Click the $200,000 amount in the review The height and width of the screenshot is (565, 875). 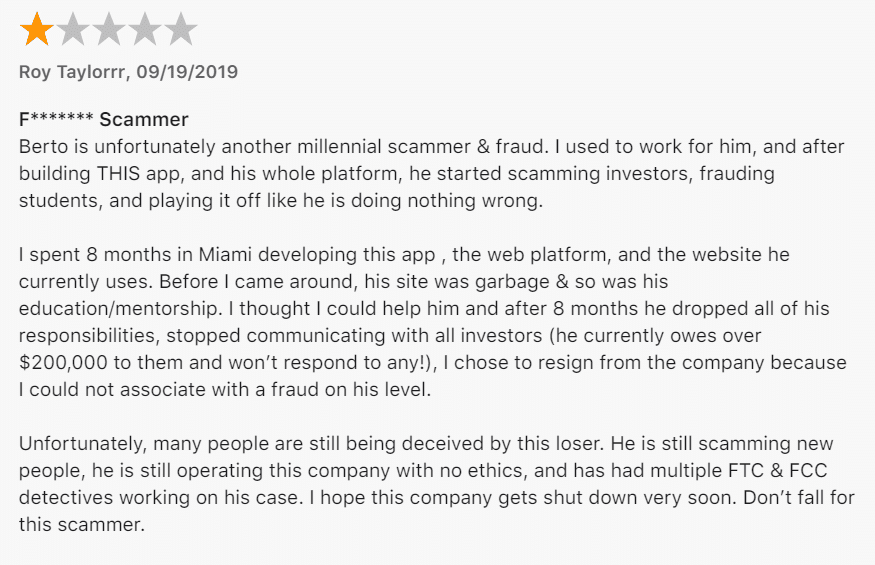pos(63,363)
